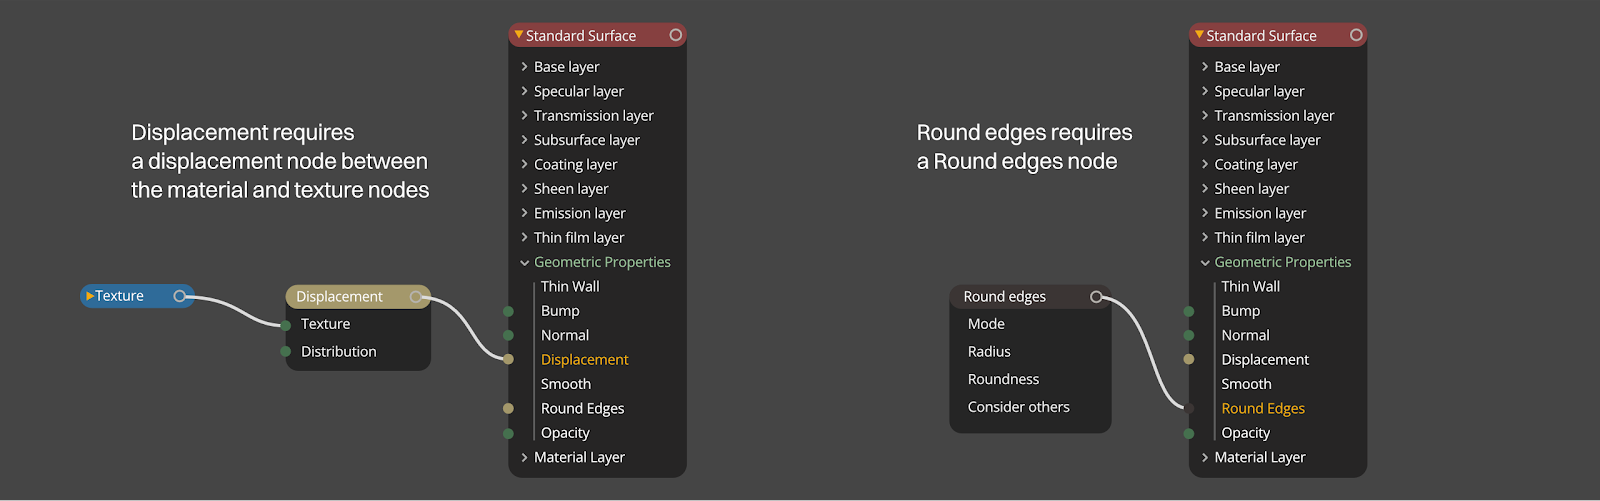Click the Texture node output socket
The image size is (1600, 501).
tap(180, 296)
